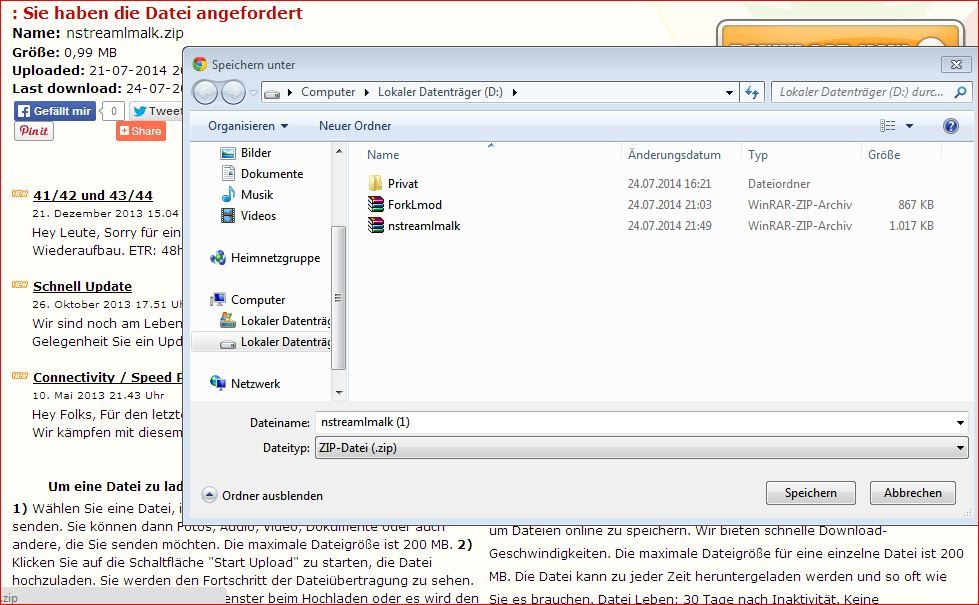The height and width of the screenshot is (605, 979).
Task: Change the view using the view icon
Action: 887,126
